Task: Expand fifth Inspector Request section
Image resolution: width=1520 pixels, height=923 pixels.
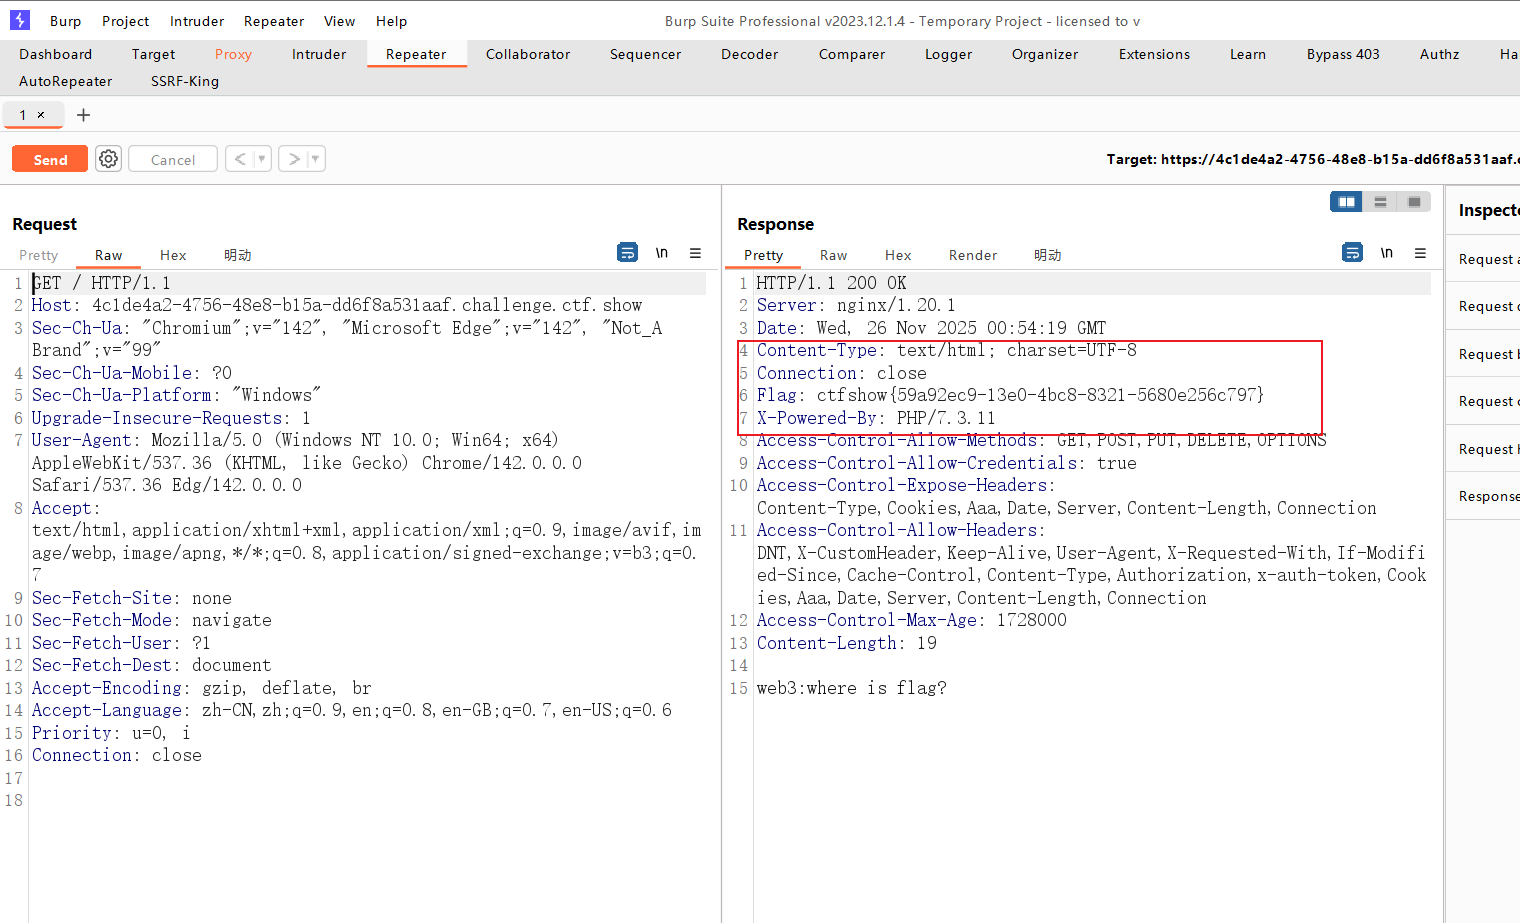Action: pos(1483,449)
